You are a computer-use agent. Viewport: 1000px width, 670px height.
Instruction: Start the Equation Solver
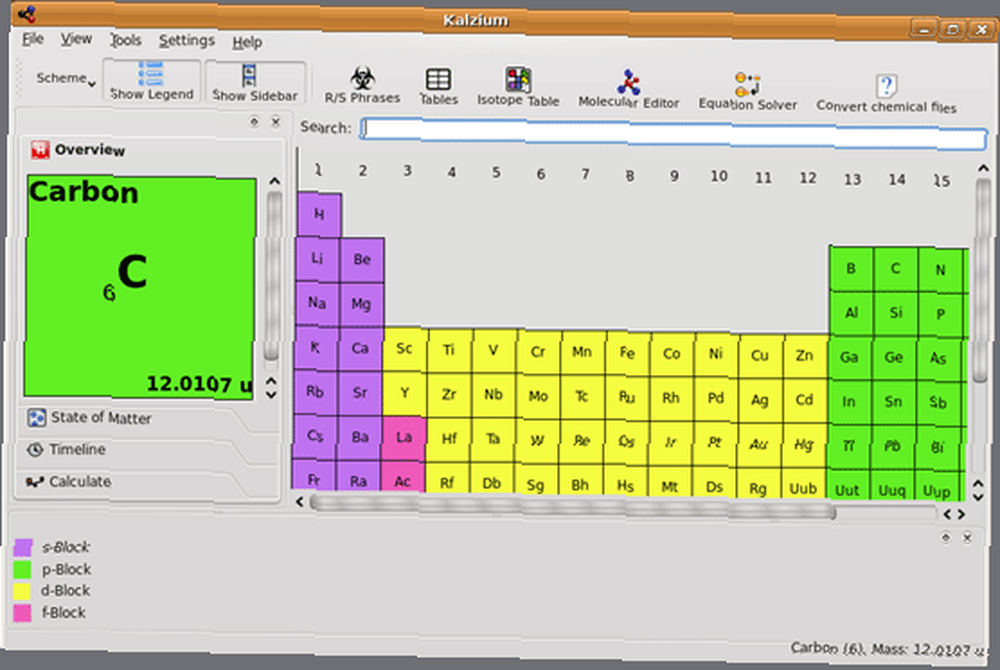pos(747,91)
